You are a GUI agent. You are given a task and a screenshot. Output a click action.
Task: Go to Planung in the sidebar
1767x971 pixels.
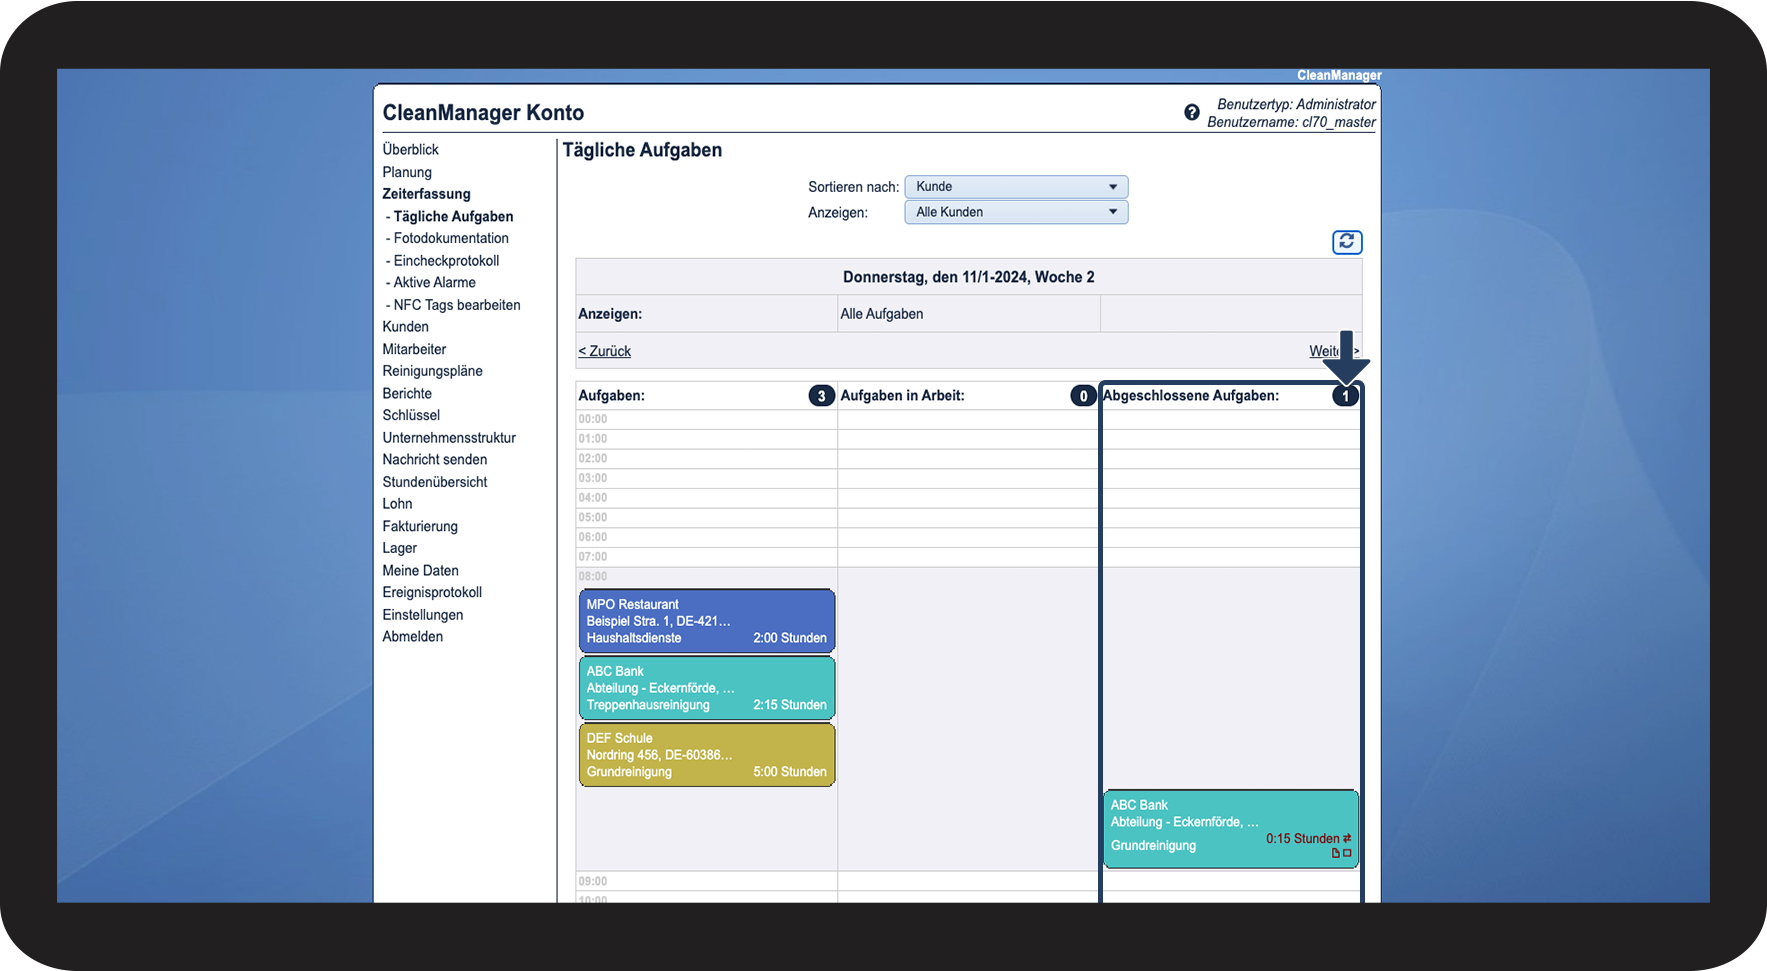pos(407,172)
